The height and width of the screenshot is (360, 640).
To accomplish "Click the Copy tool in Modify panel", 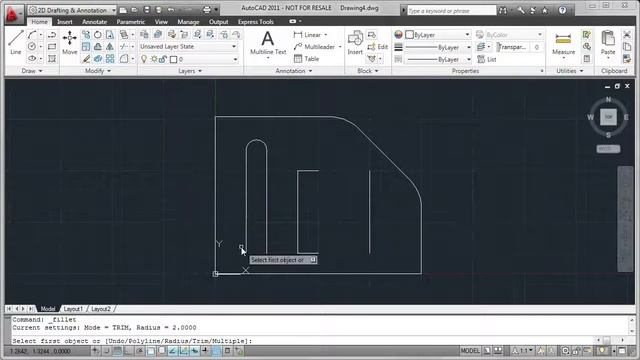I will pyautogui.click(x=86, y=35).
